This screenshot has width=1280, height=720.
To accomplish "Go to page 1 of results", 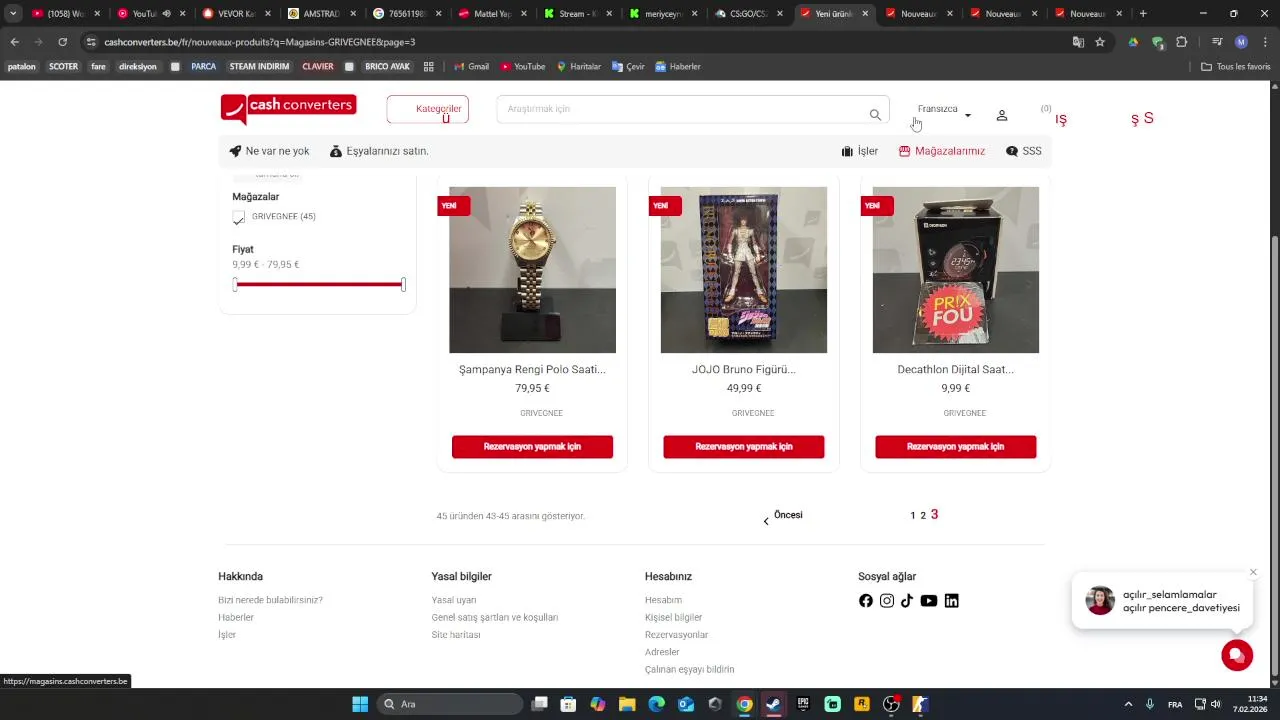I will click(912, 516).
